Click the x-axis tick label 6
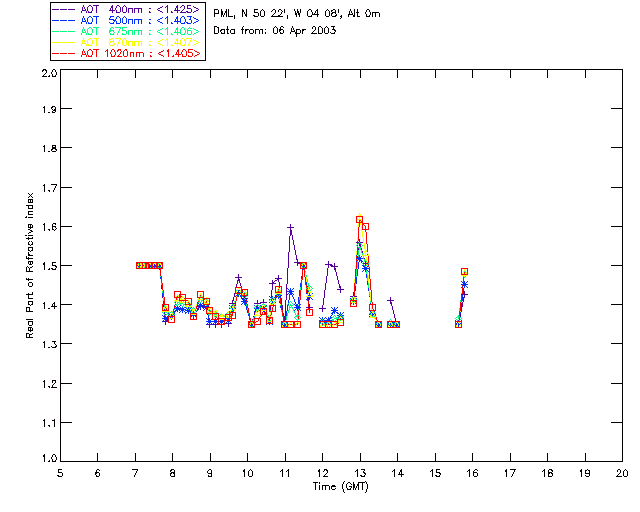640x512 pixels. [98, 473]
